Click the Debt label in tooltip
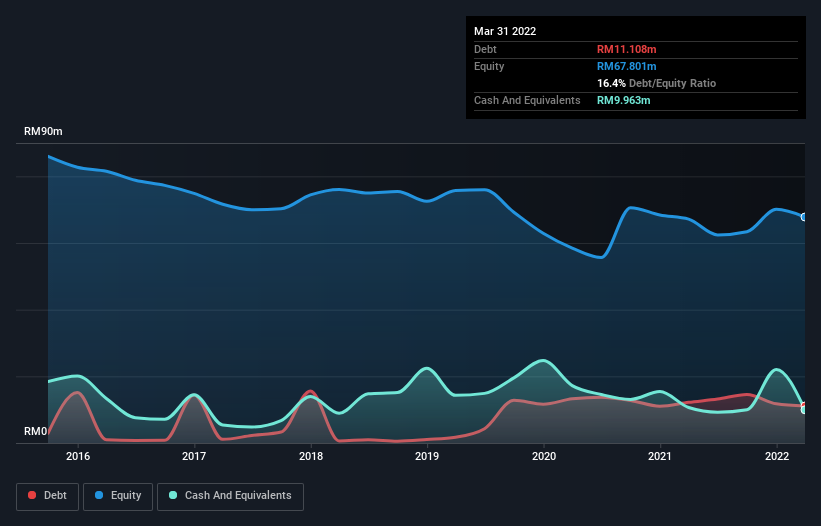 (x=485, y=49)
